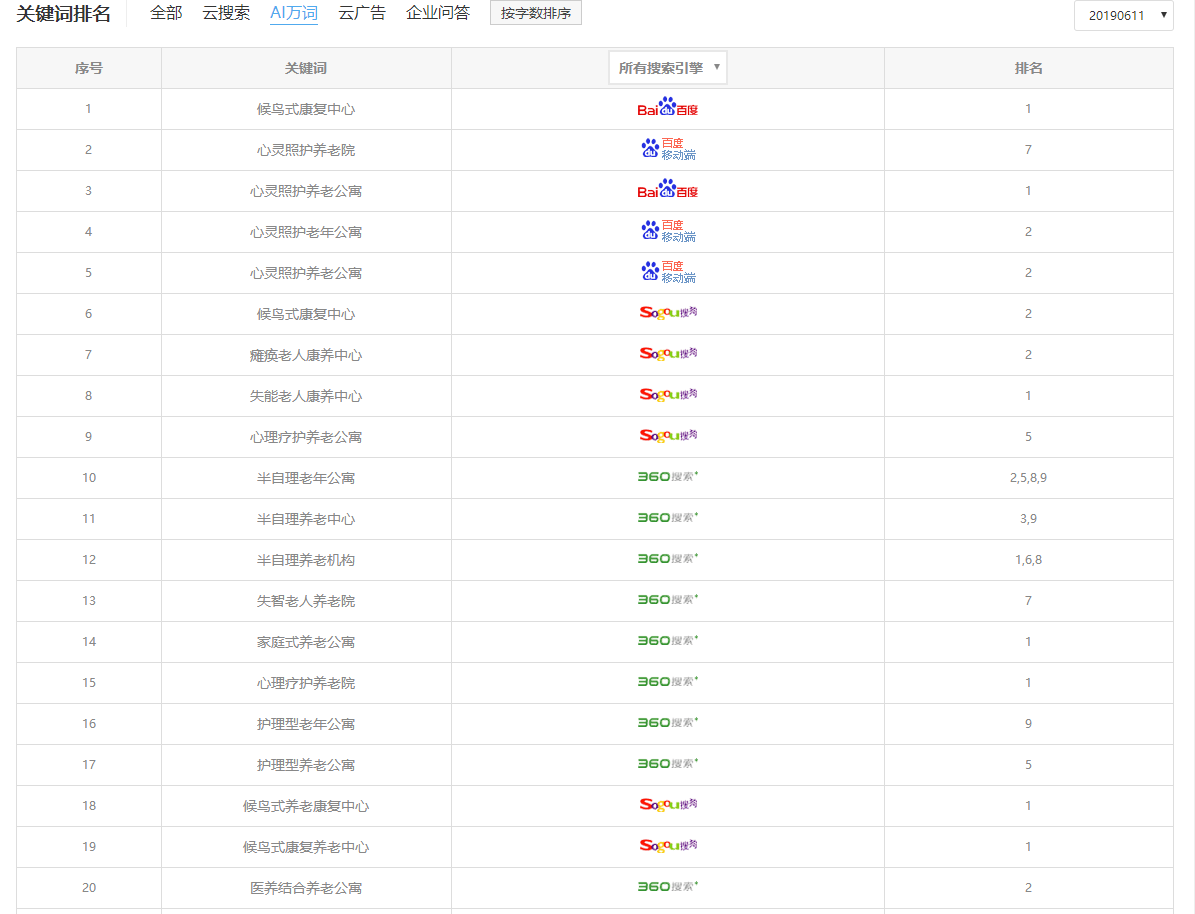Viewport: 1195px width, 914px height.
Task: Select keyword 医养结合养老公寓
Action: [306, 888]
